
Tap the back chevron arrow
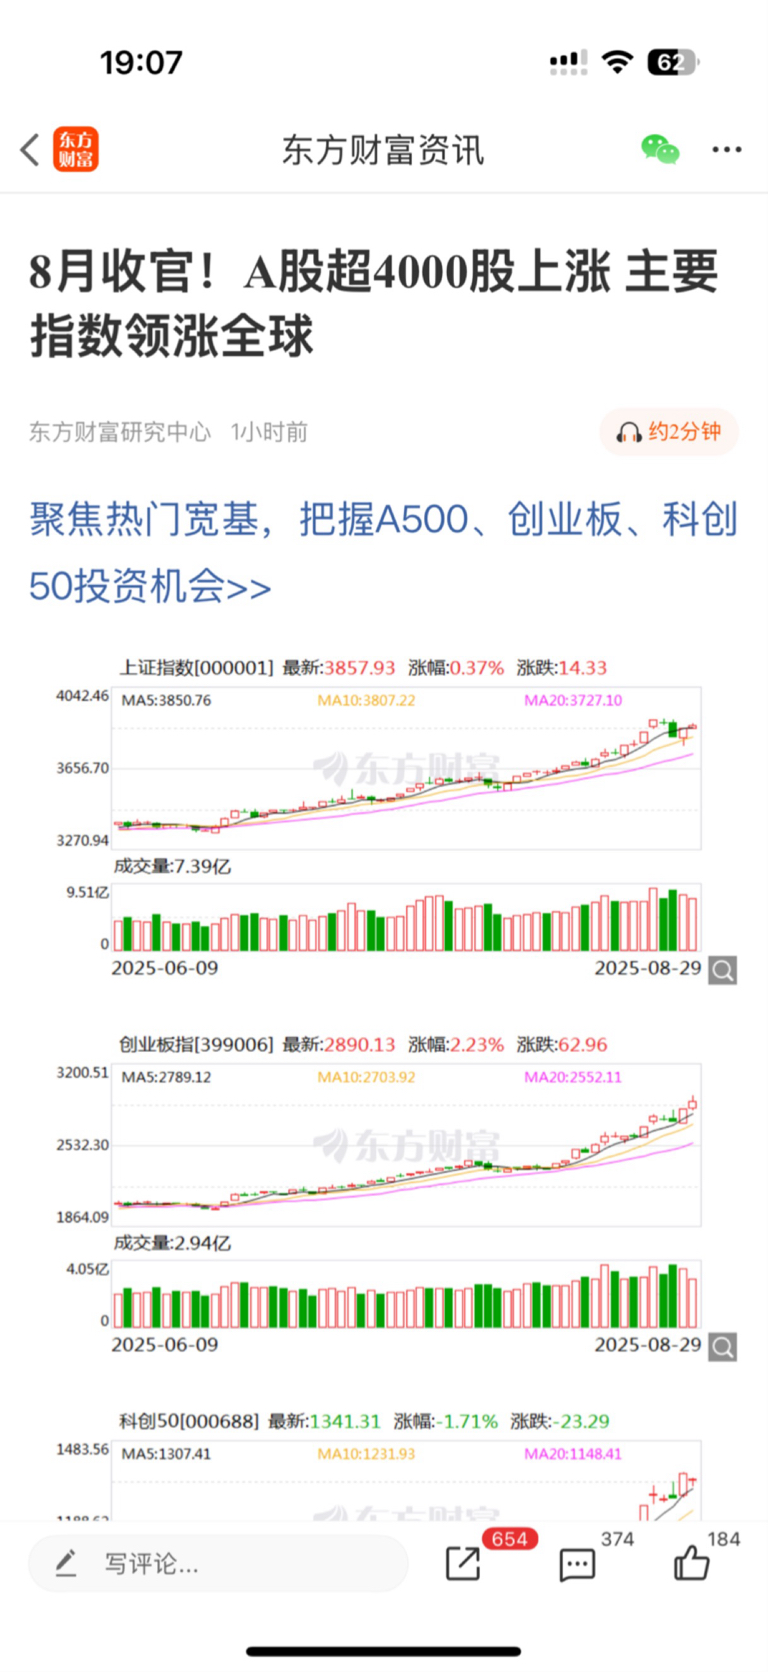click(x=30, y=150)
